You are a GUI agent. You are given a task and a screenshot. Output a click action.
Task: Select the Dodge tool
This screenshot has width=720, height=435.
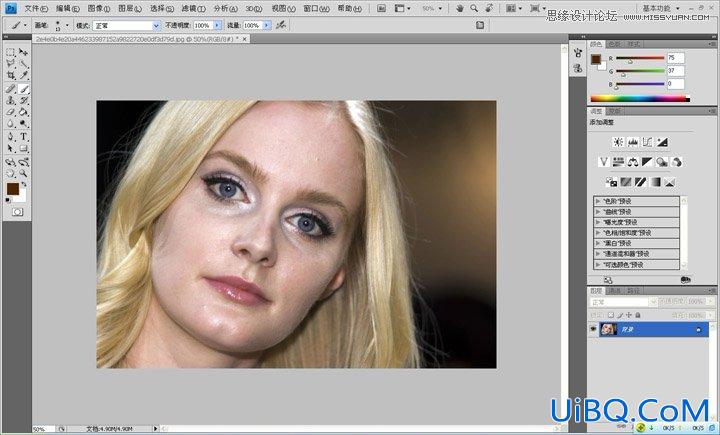click(x=23, y=124)
